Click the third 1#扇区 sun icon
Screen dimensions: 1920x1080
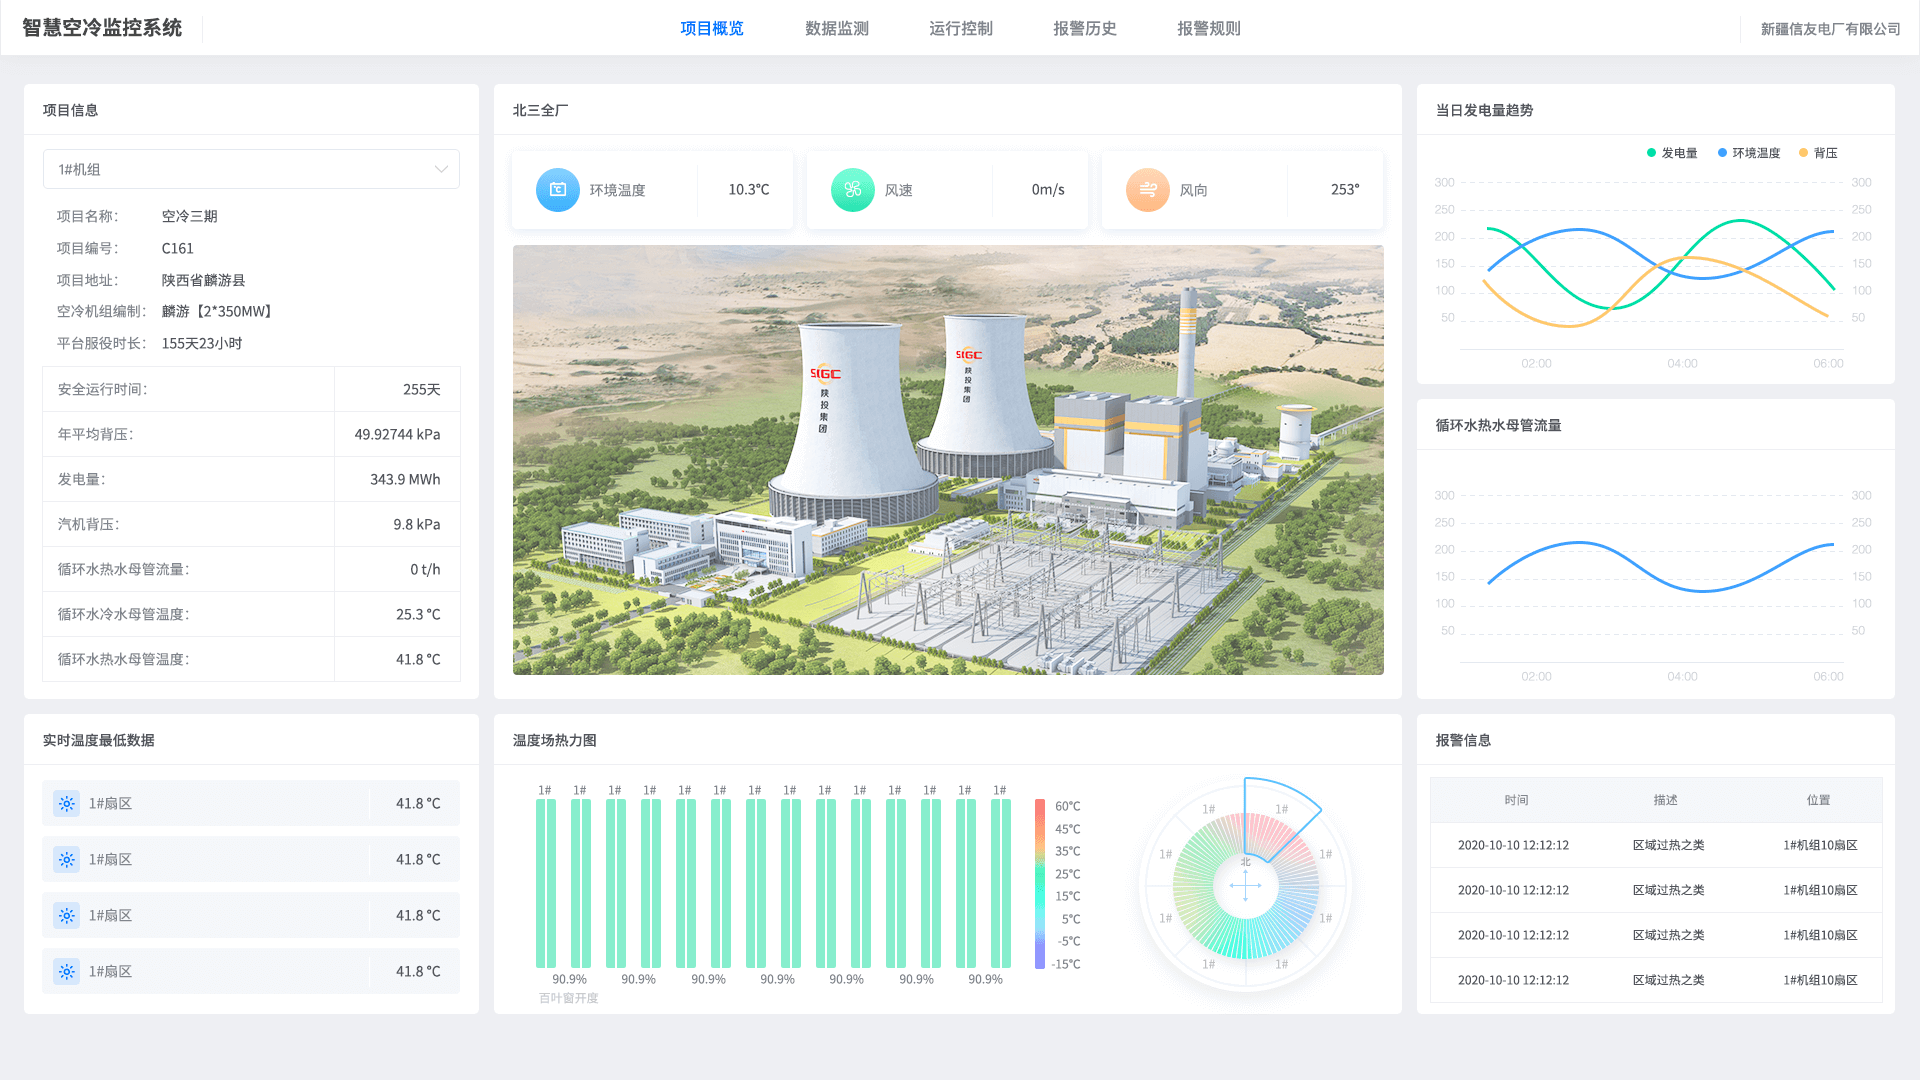click(x=67, y=916)
